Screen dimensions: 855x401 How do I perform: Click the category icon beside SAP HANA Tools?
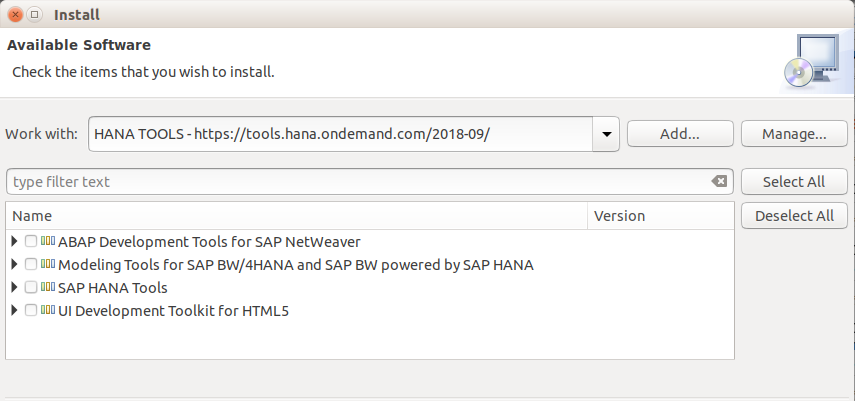pyautogui.click(x=48, y=287)
